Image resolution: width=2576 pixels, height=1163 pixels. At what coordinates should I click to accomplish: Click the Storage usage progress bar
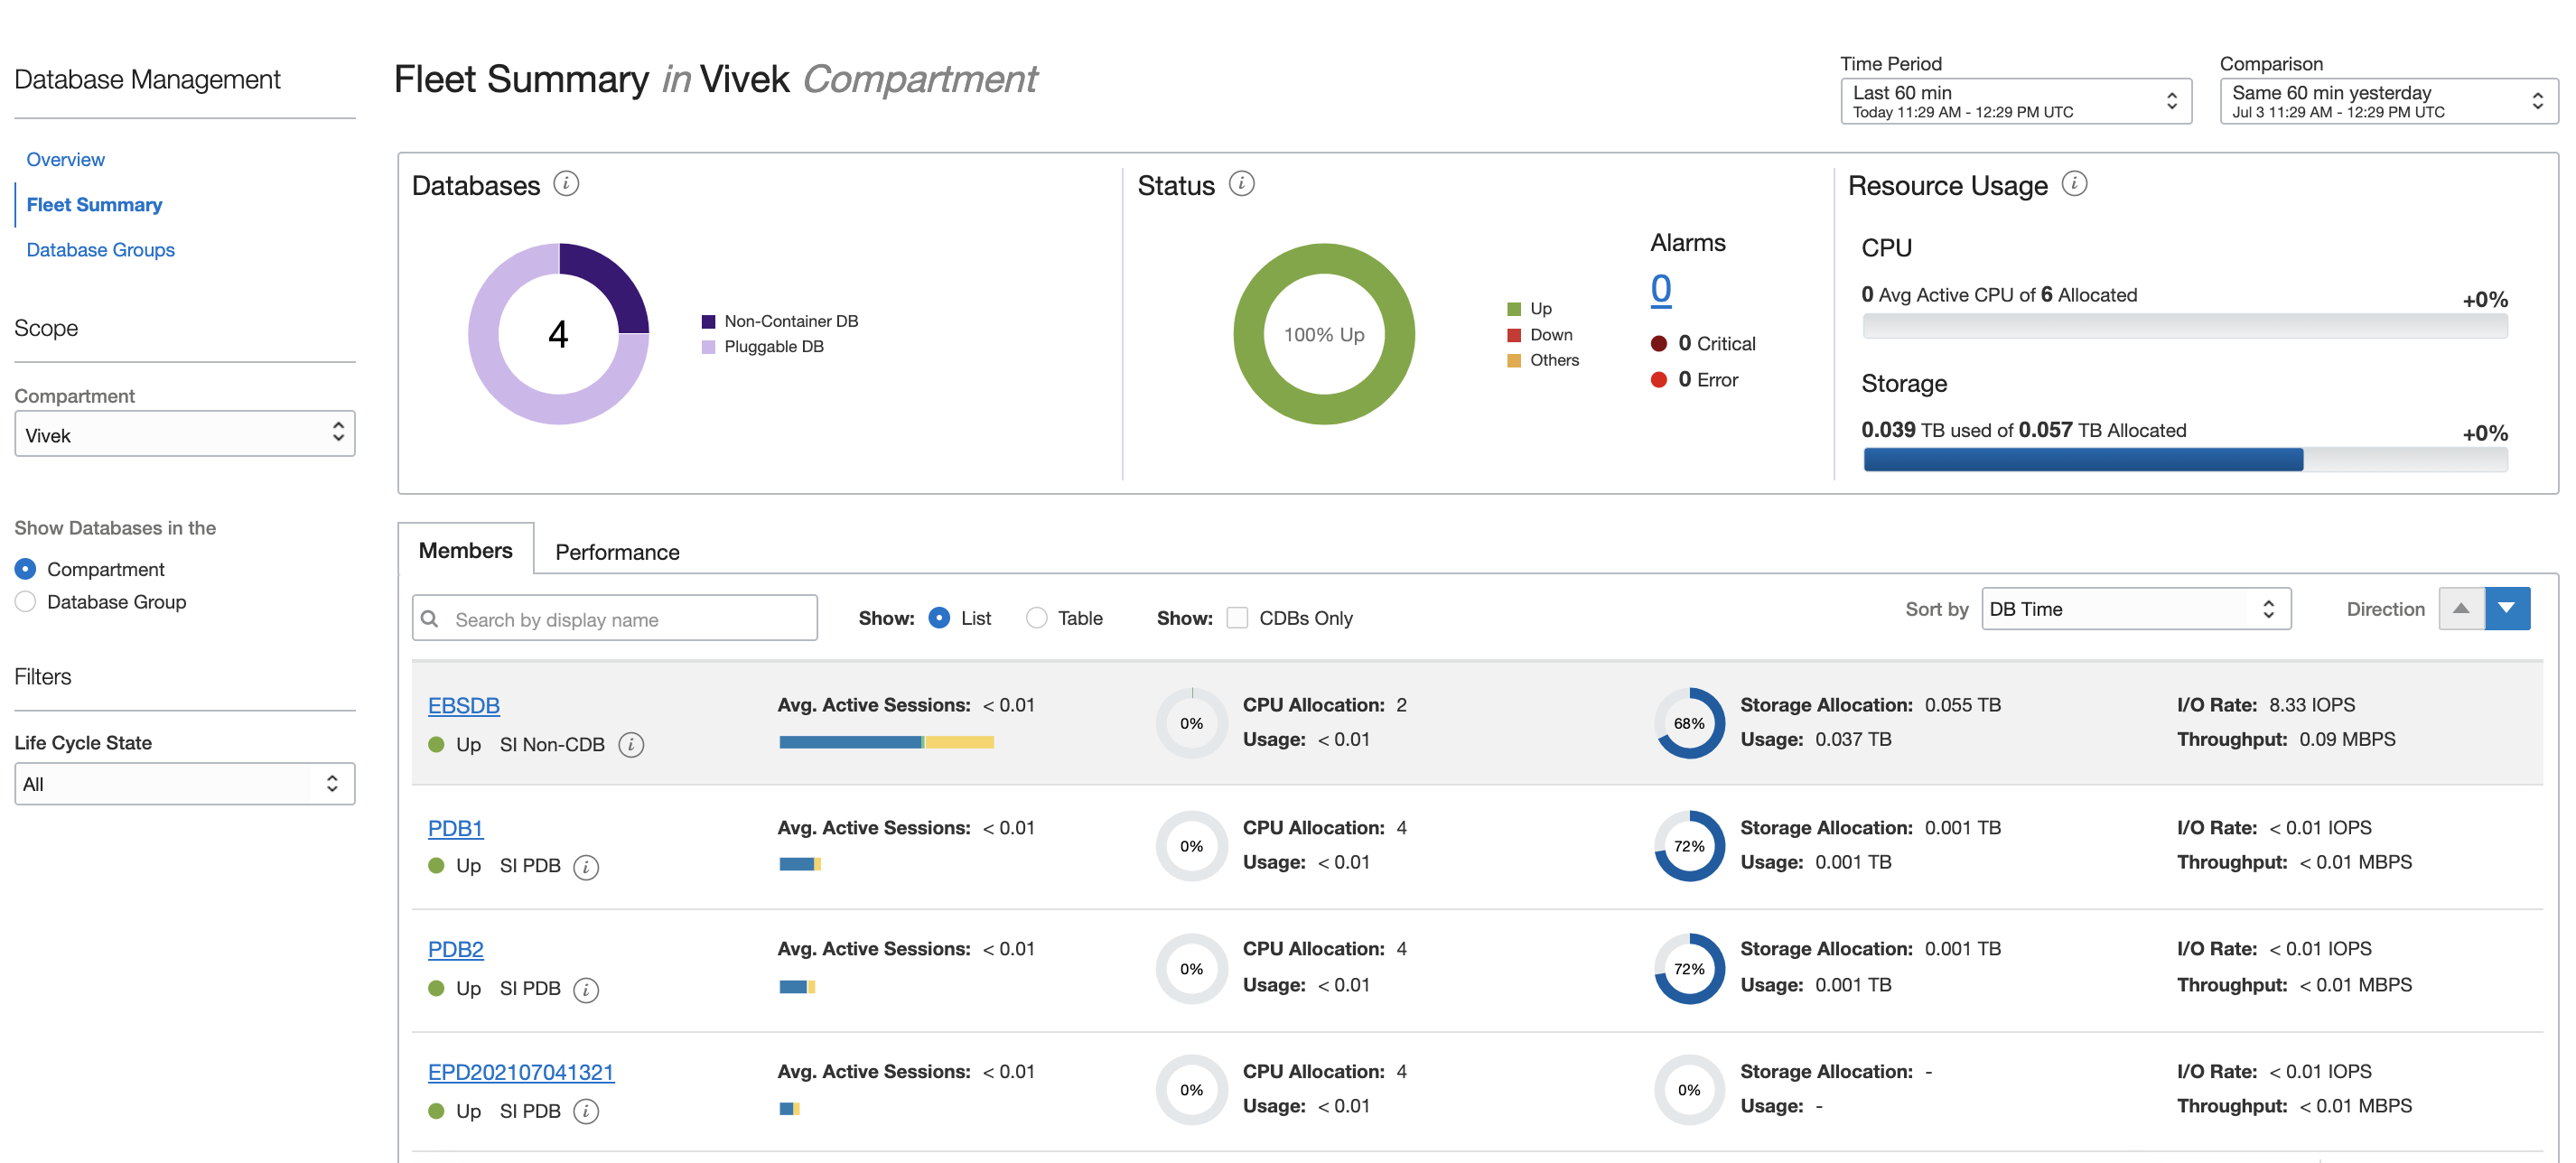[x=2184, y=460]
